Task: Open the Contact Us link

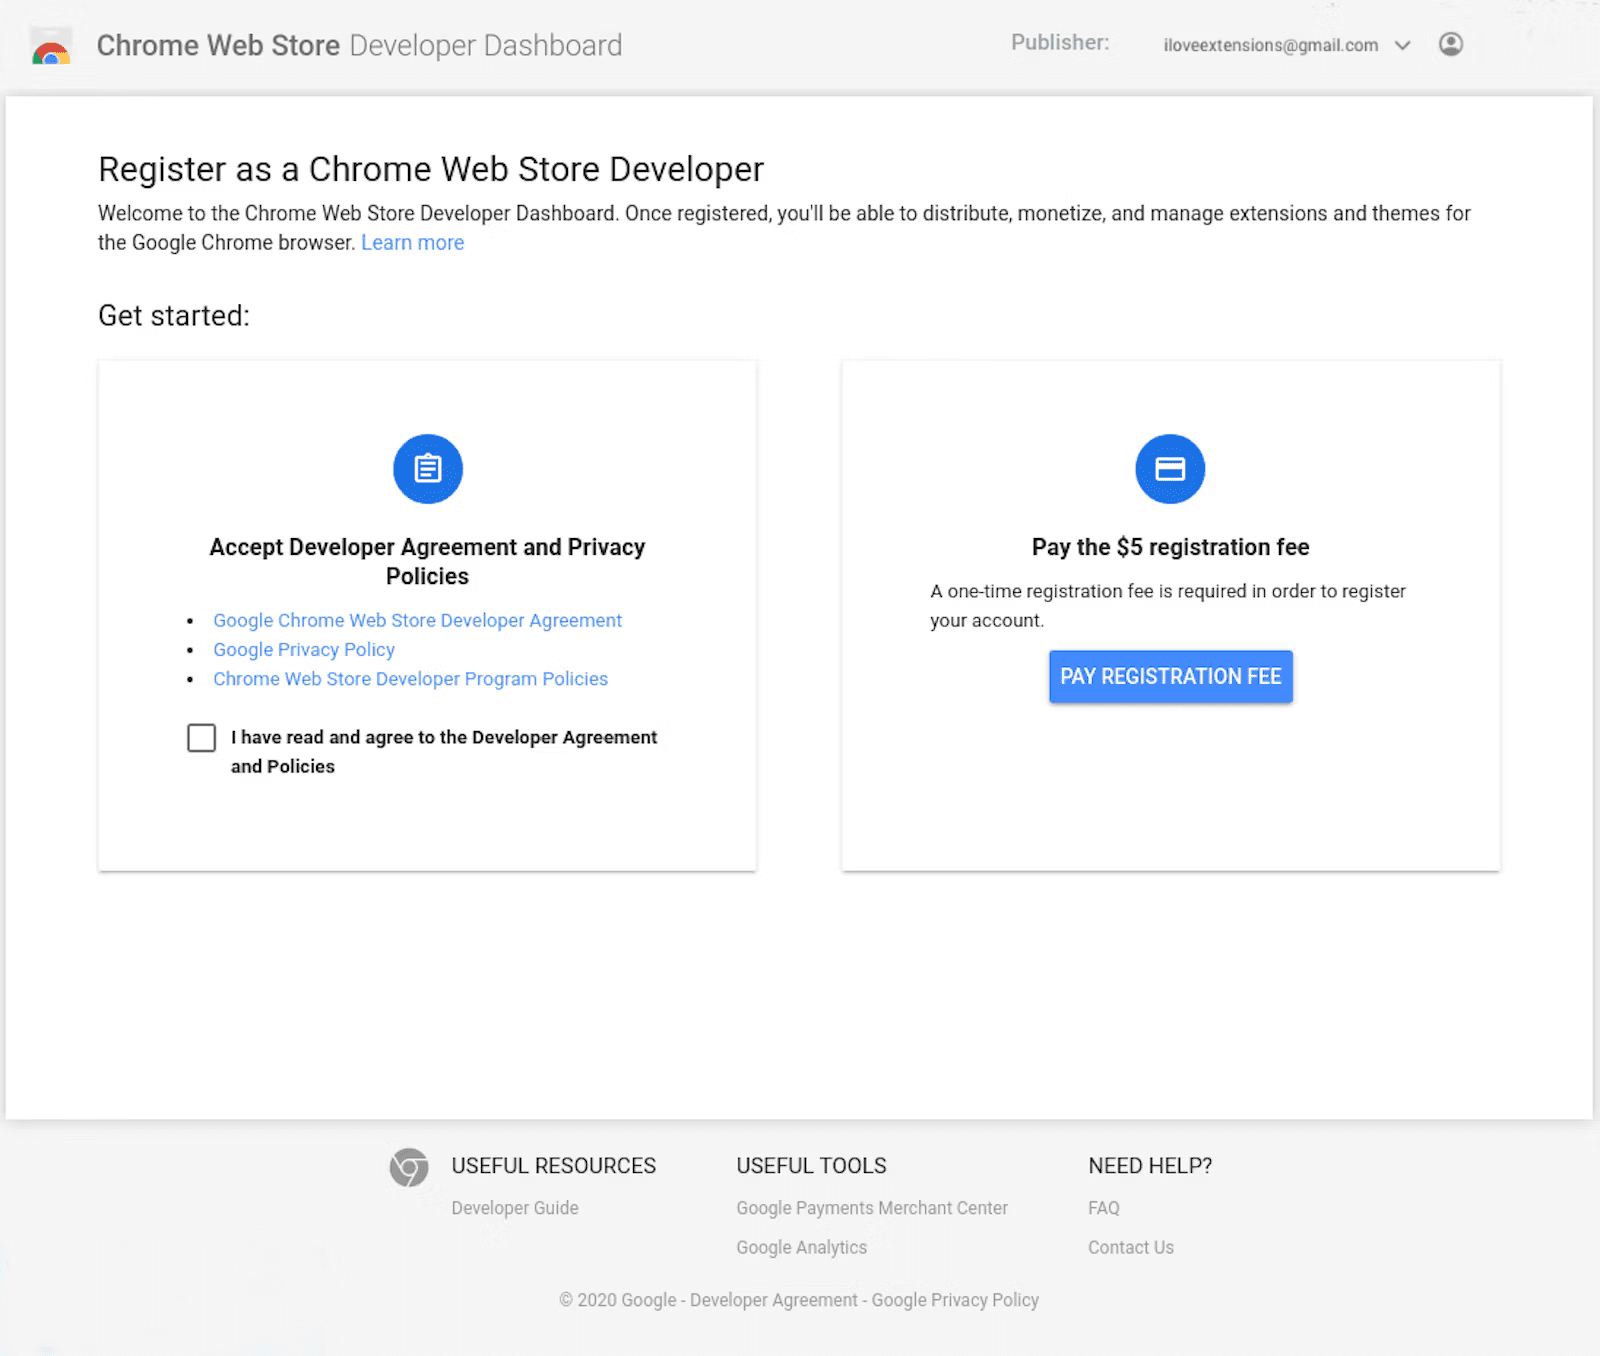Action: (1131, 1247)
